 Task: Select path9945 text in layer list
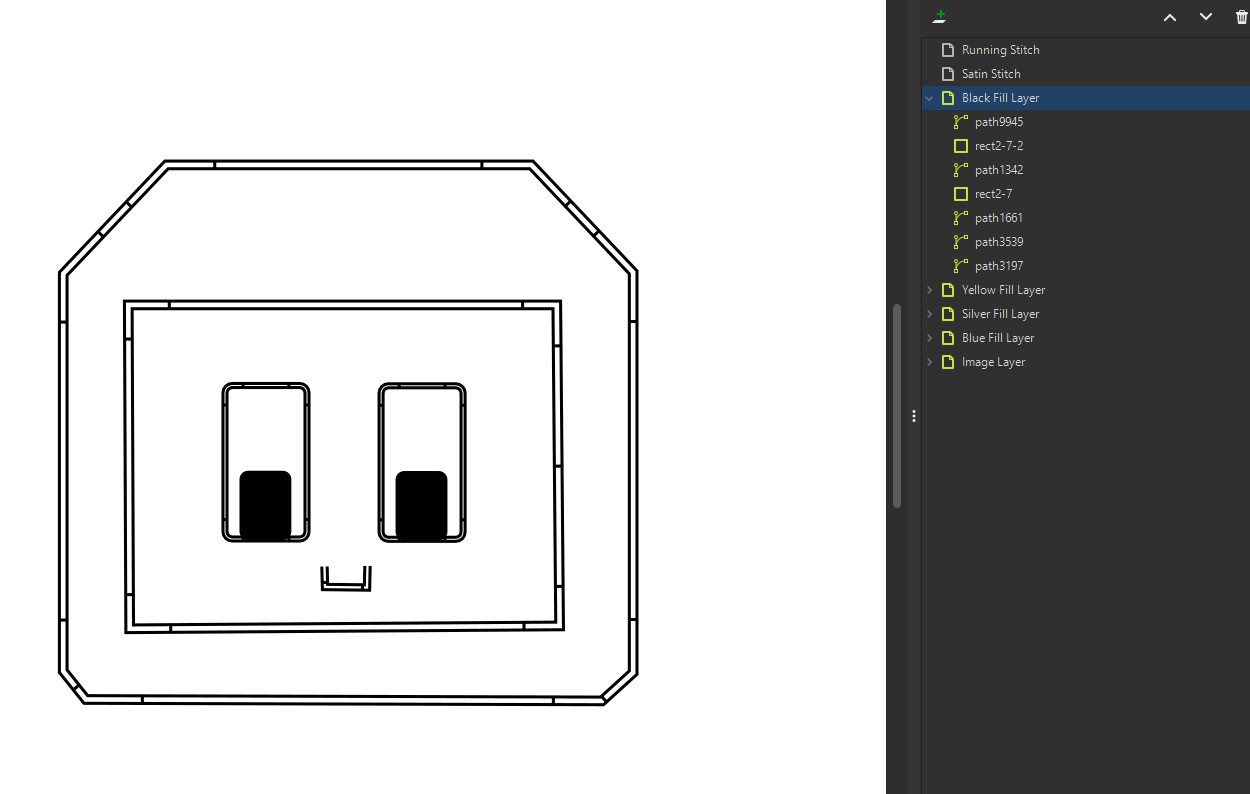point(999,122)
